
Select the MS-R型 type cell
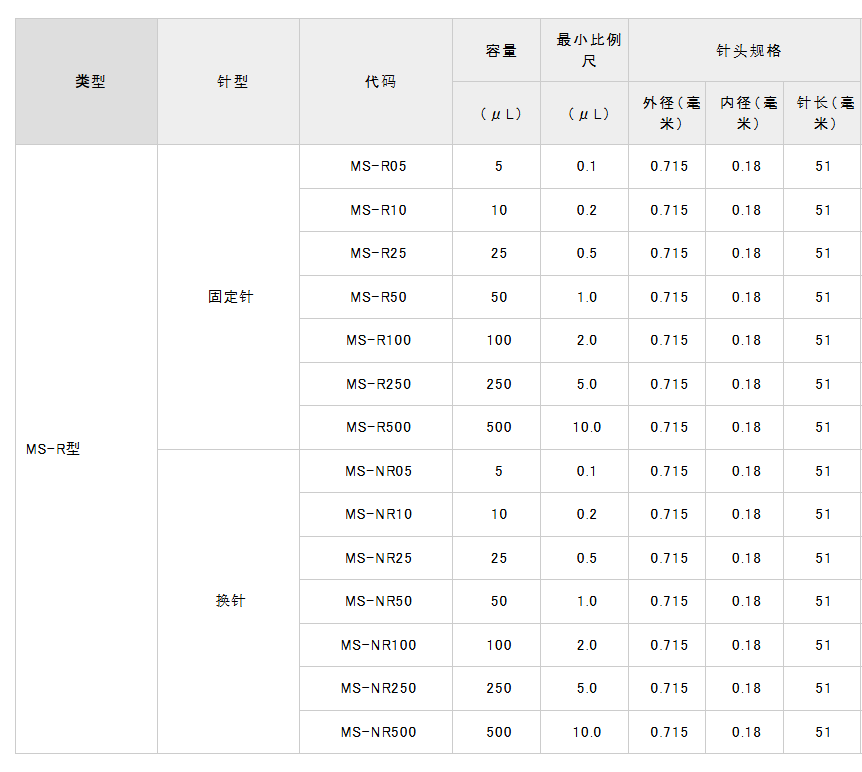pyautogui.click(x=53, y=449)
